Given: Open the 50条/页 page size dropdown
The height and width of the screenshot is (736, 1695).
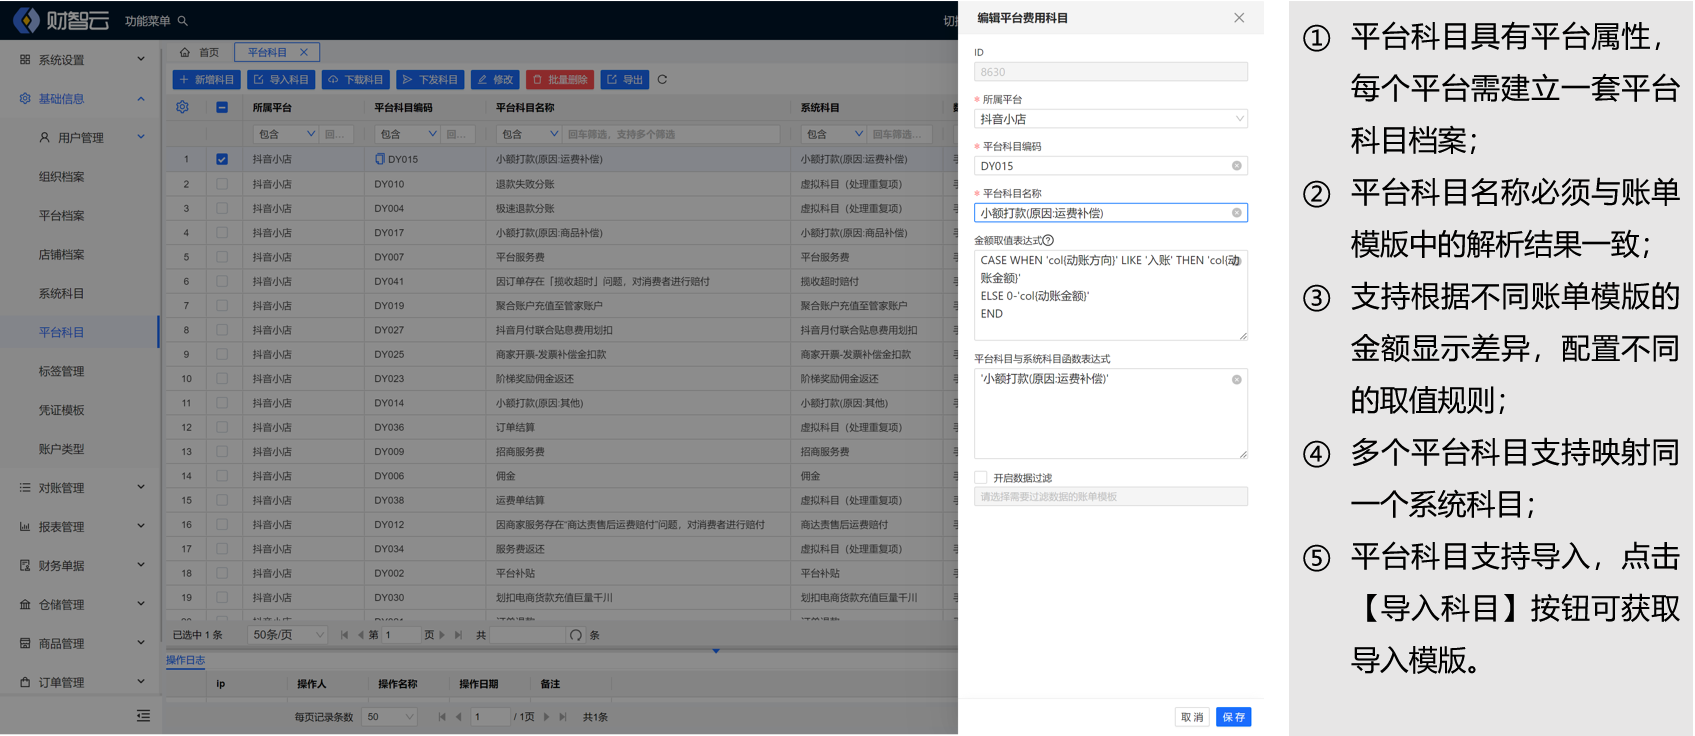Looking at the screenshot, I should [288, 635].
